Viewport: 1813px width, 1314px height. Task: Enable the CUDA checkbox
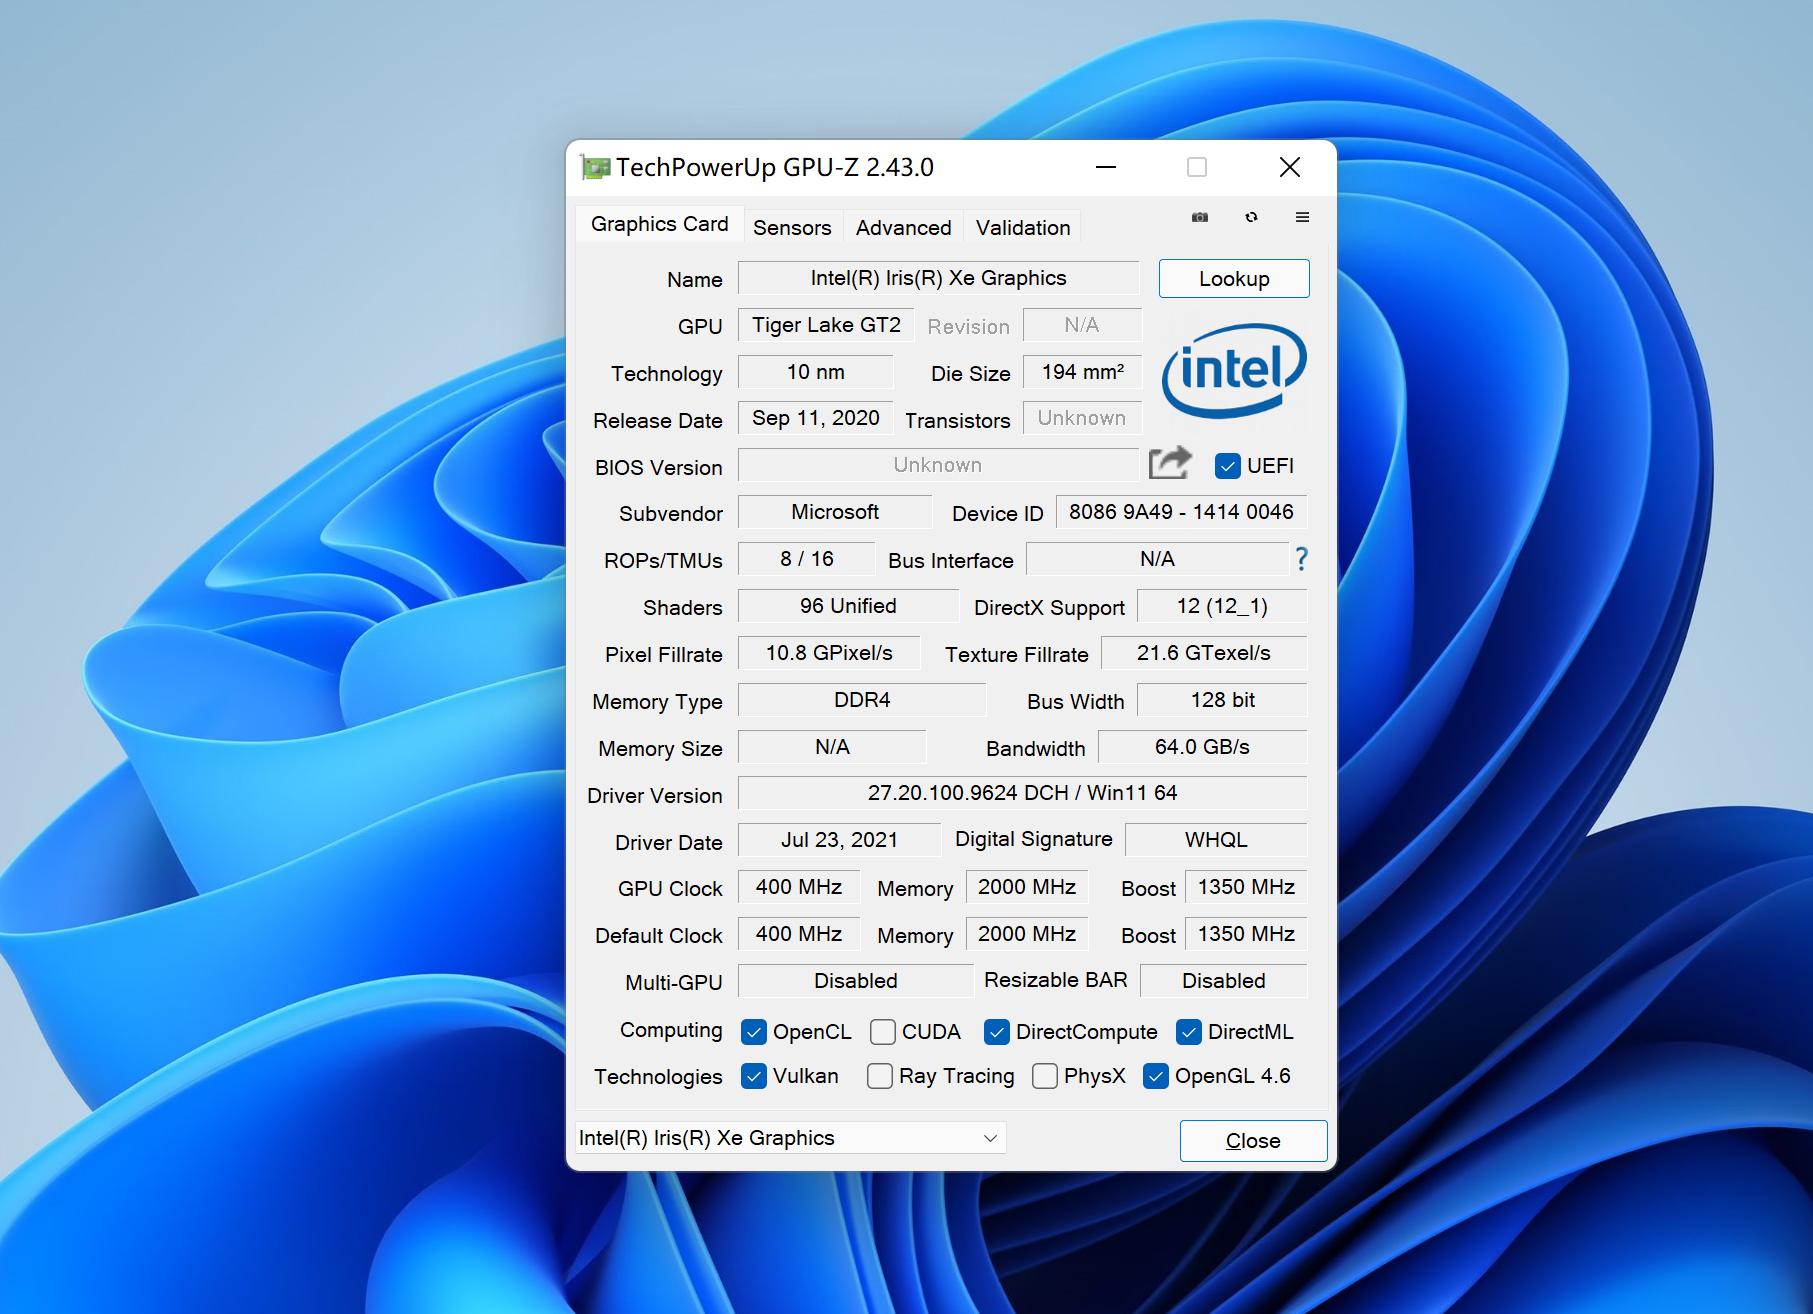click(x=882, y=1032)
